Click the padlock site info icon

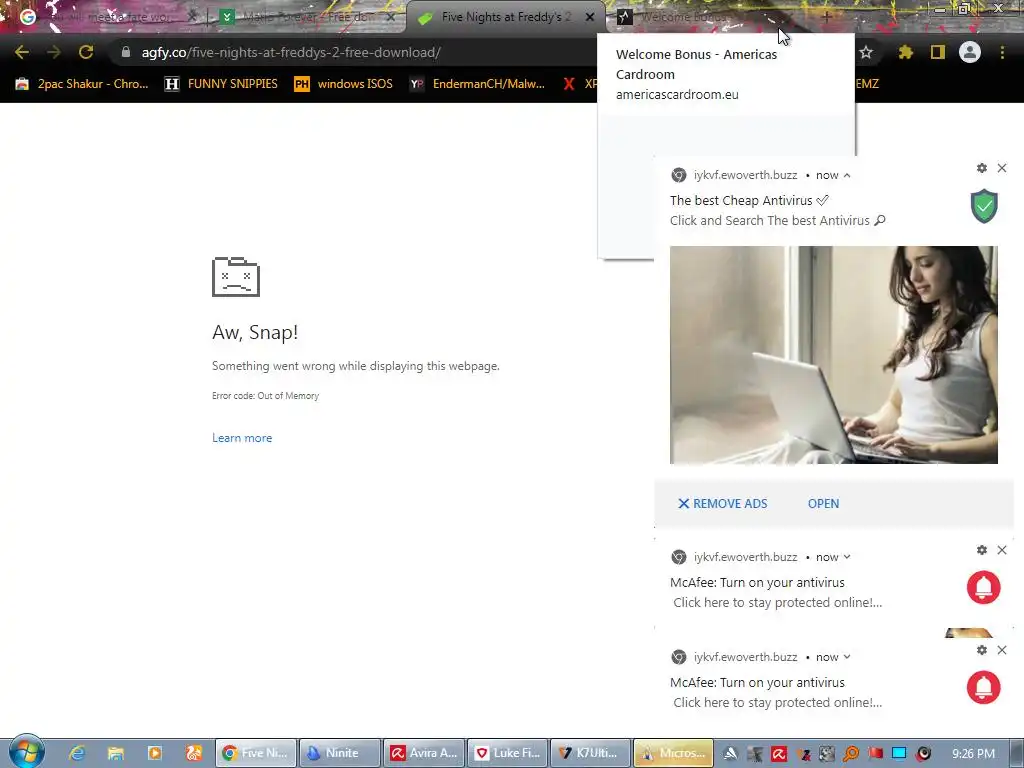125,52
